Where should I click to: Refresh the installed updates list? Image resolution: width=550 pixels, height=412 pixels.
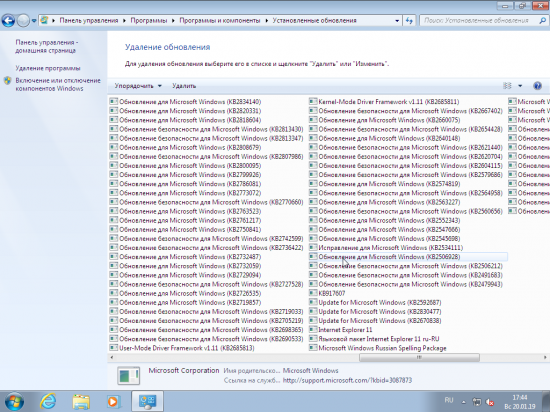(x=409, y=21)
